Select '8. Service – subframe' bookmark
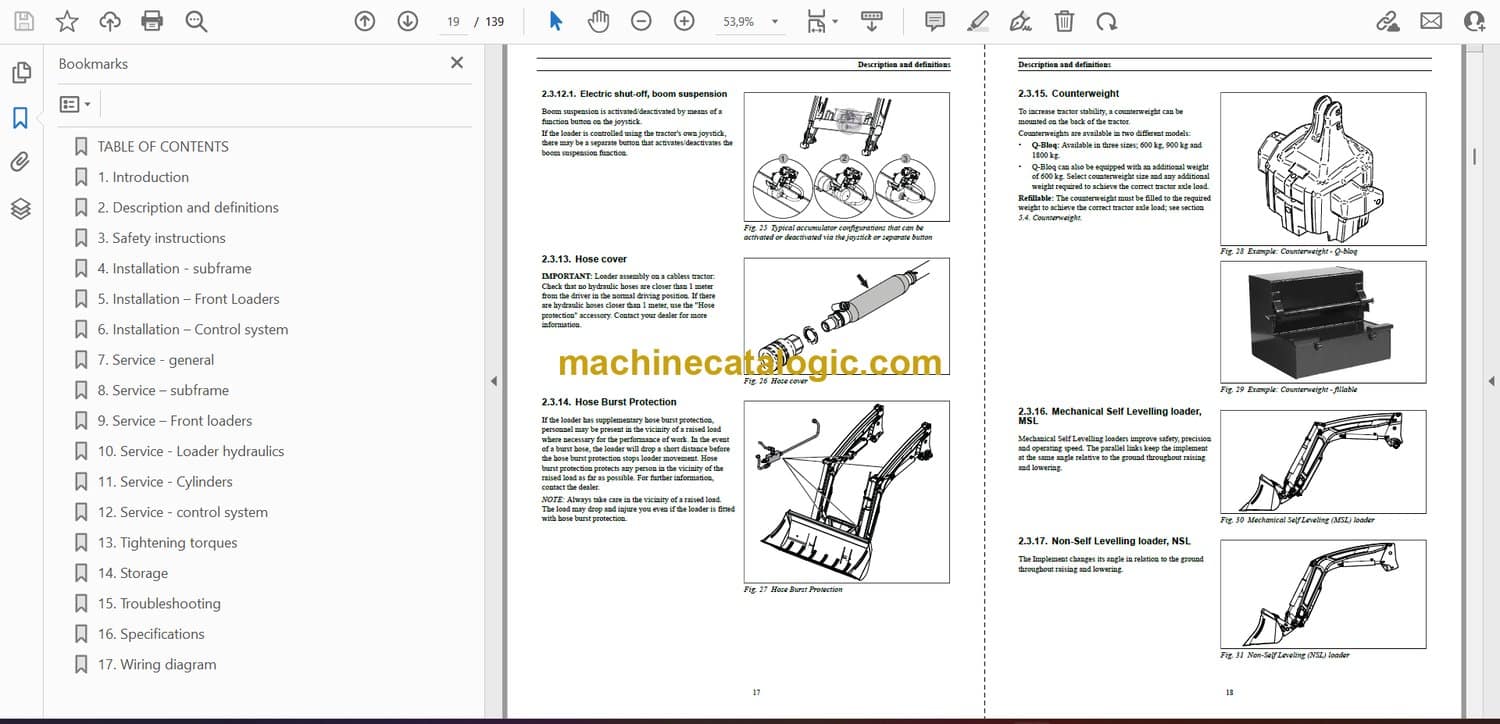 click(x=163, y=390)
